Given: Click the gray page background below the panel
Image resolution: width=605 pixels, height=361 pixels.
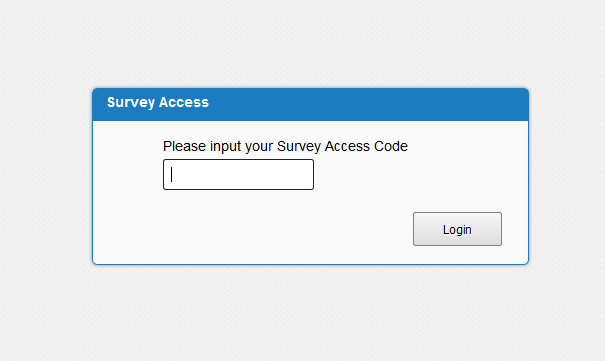Looking at the screenshot, I should point(302,313).
